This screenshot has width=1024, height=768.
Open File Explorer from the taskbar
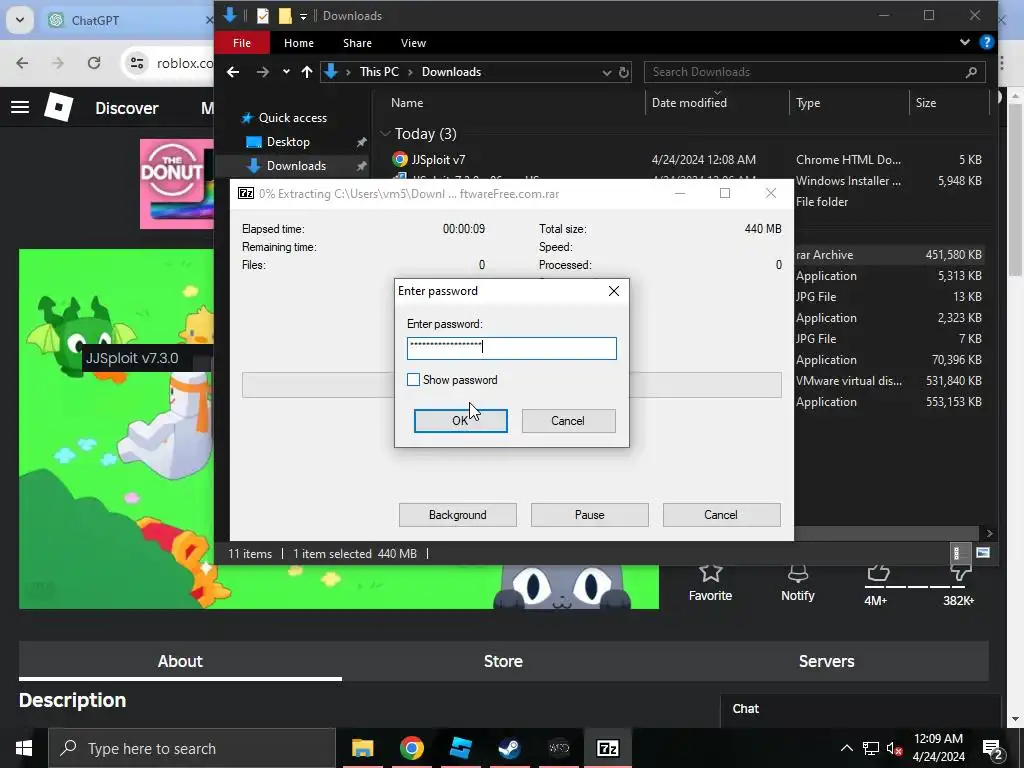(x=362, y=748)
